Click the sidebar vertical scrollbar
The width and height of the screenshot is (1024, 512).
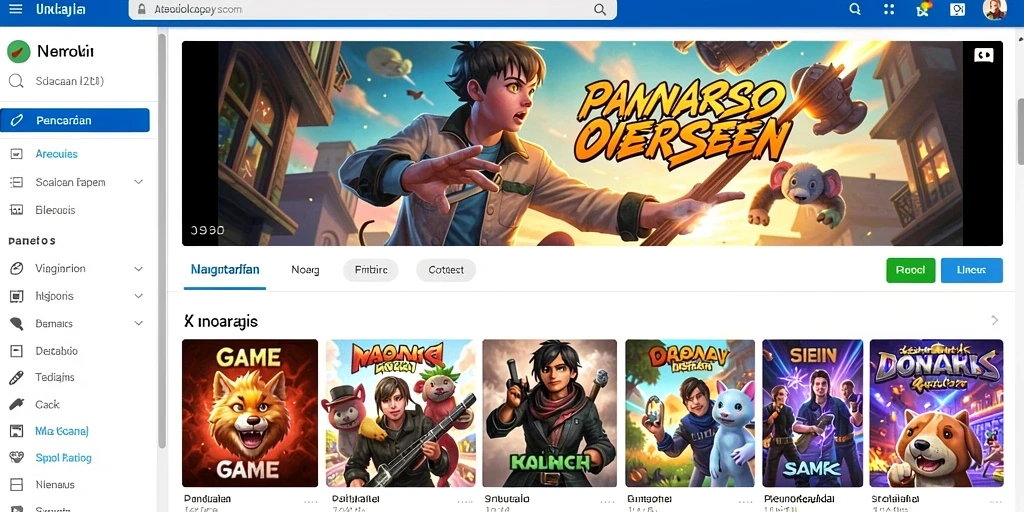coord(161,242)
